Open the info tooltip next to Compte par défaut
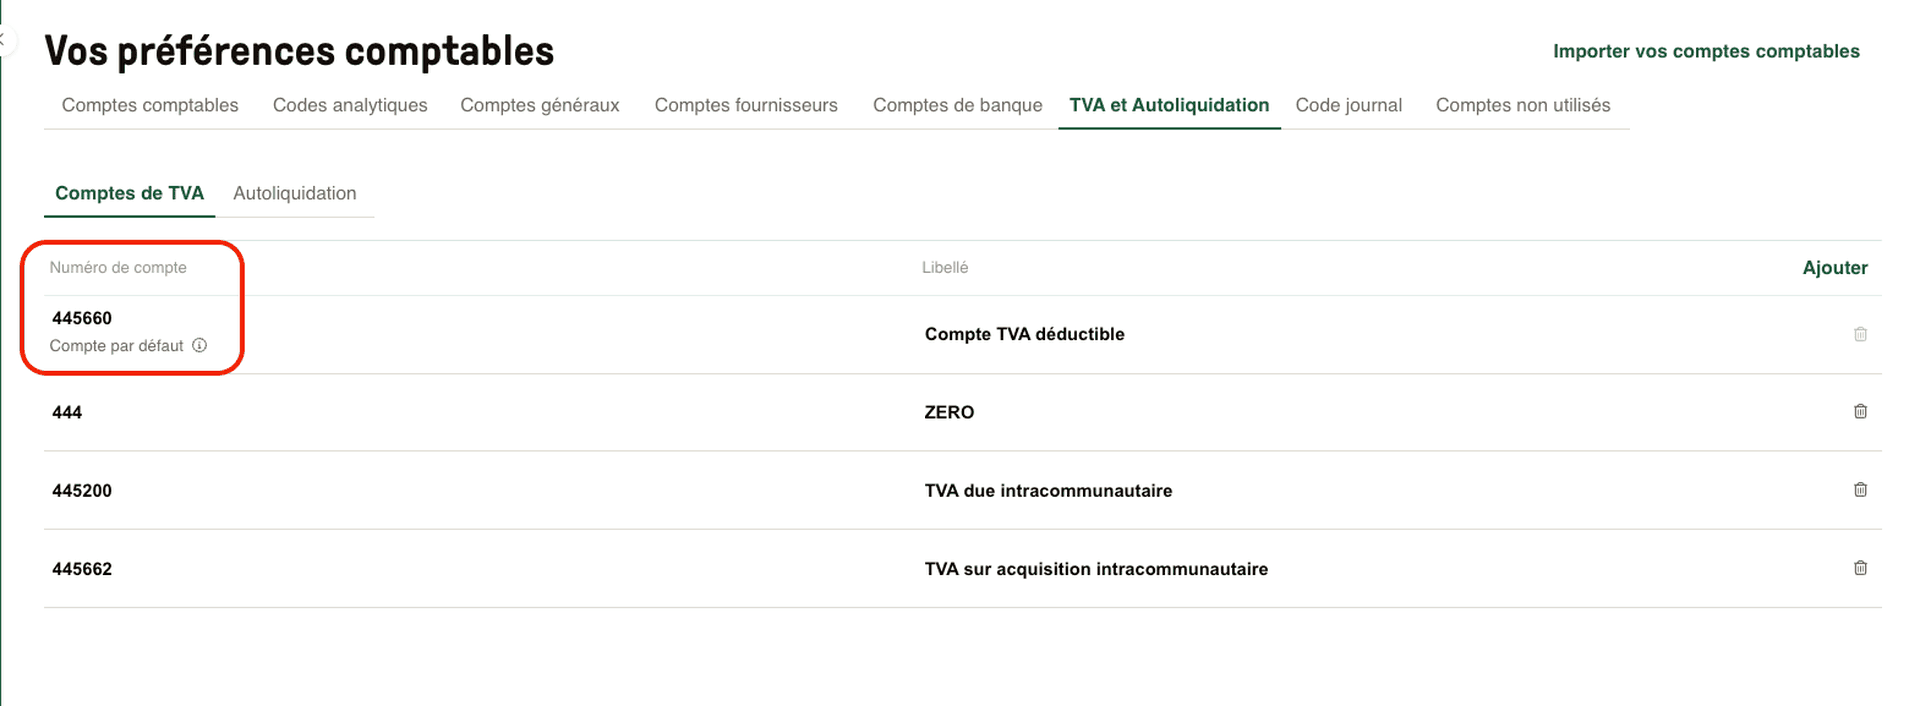The width and height of the screenshot is (1920, 706). click(200, 345)
